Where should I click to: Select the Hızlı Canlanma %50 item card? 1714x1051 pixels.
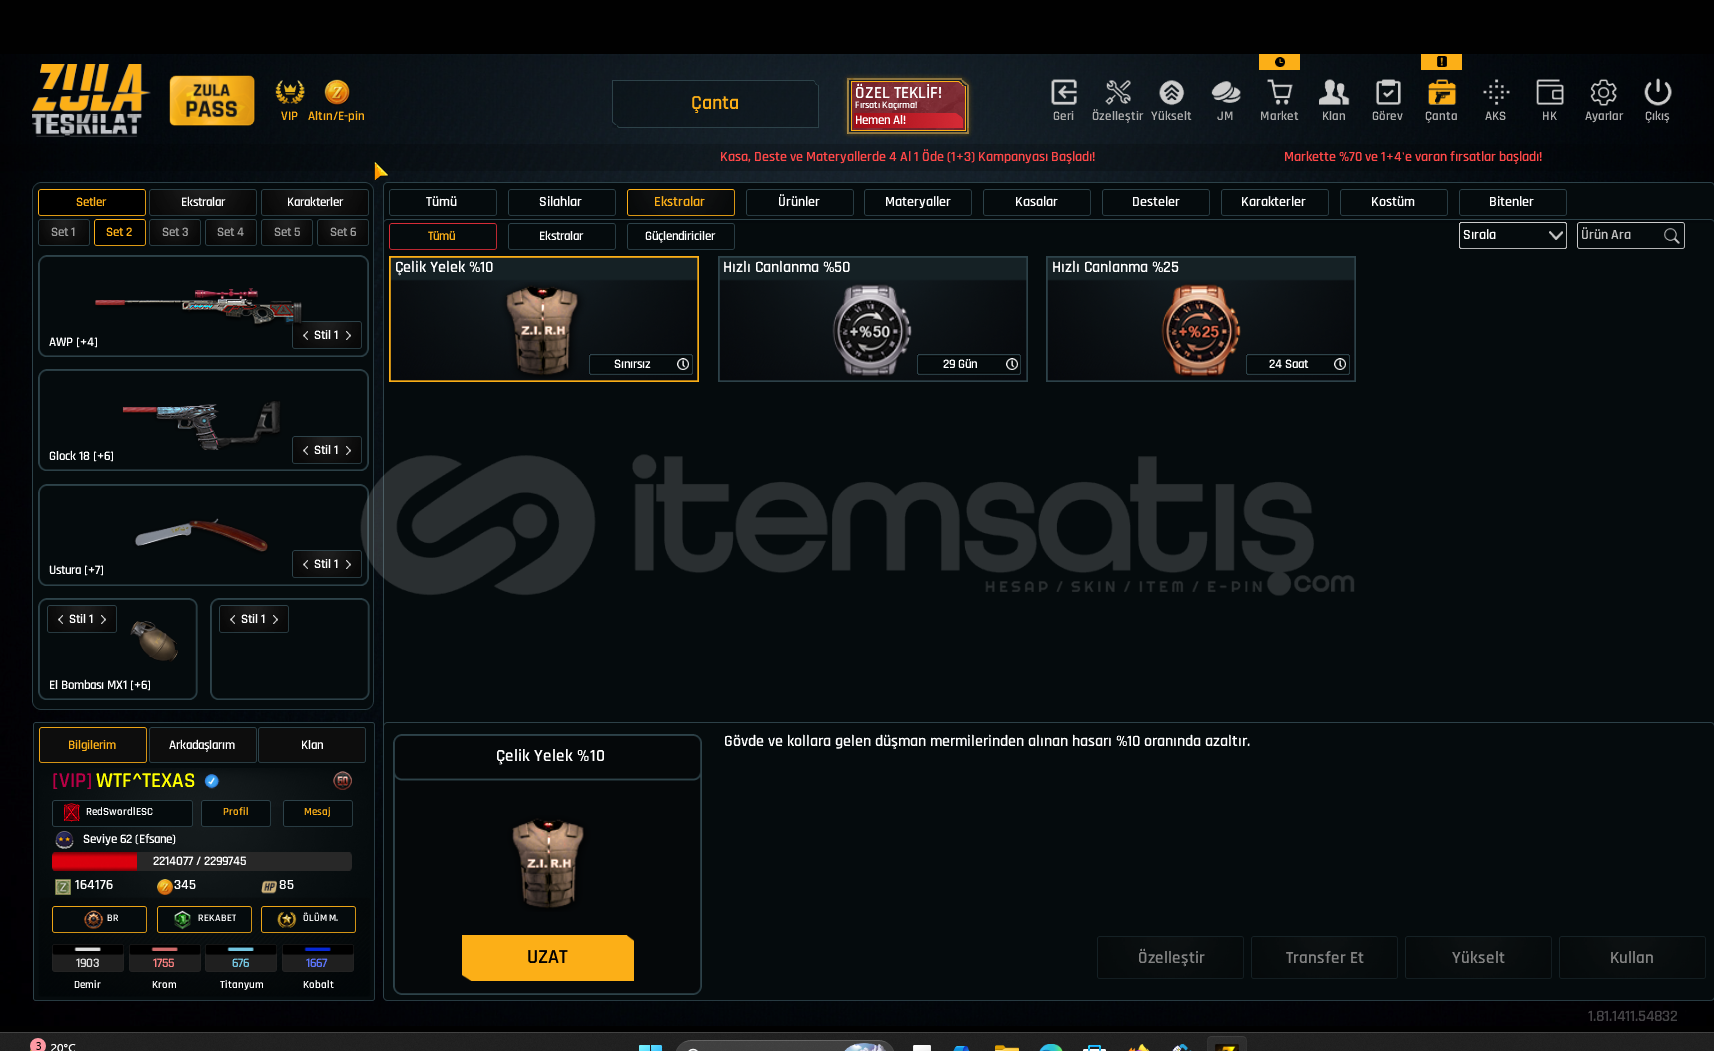[x=873, y=319]
